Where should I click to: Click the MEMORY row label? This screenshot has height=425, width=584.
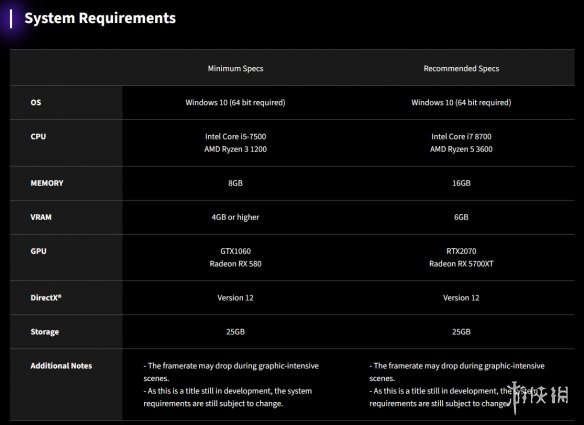[x=47, y=183]
